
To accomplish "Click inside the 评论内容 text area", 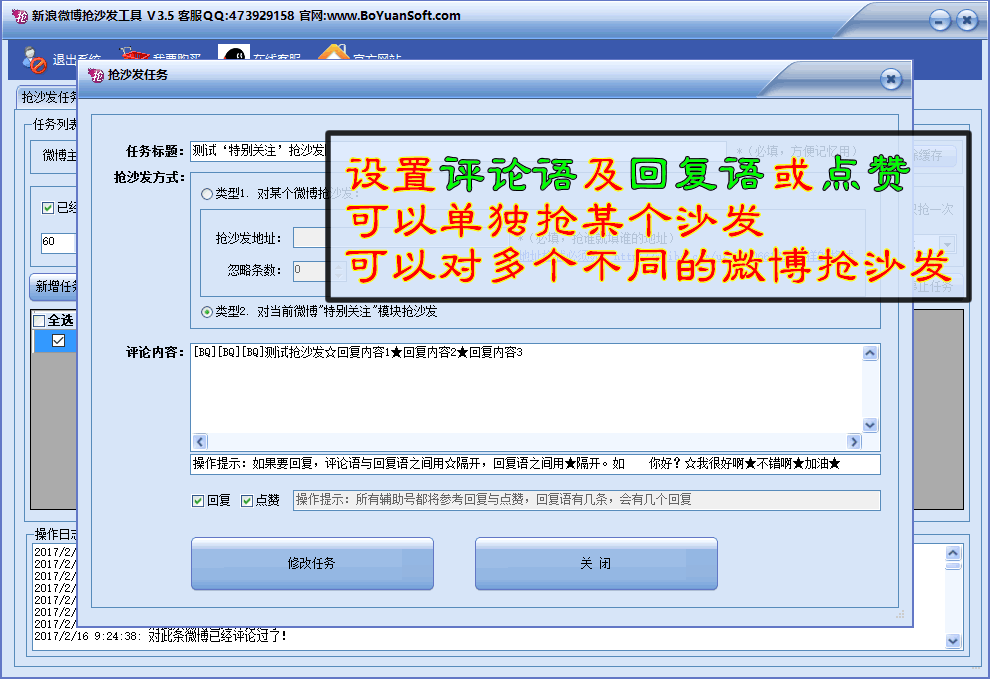I will (527, 389).
